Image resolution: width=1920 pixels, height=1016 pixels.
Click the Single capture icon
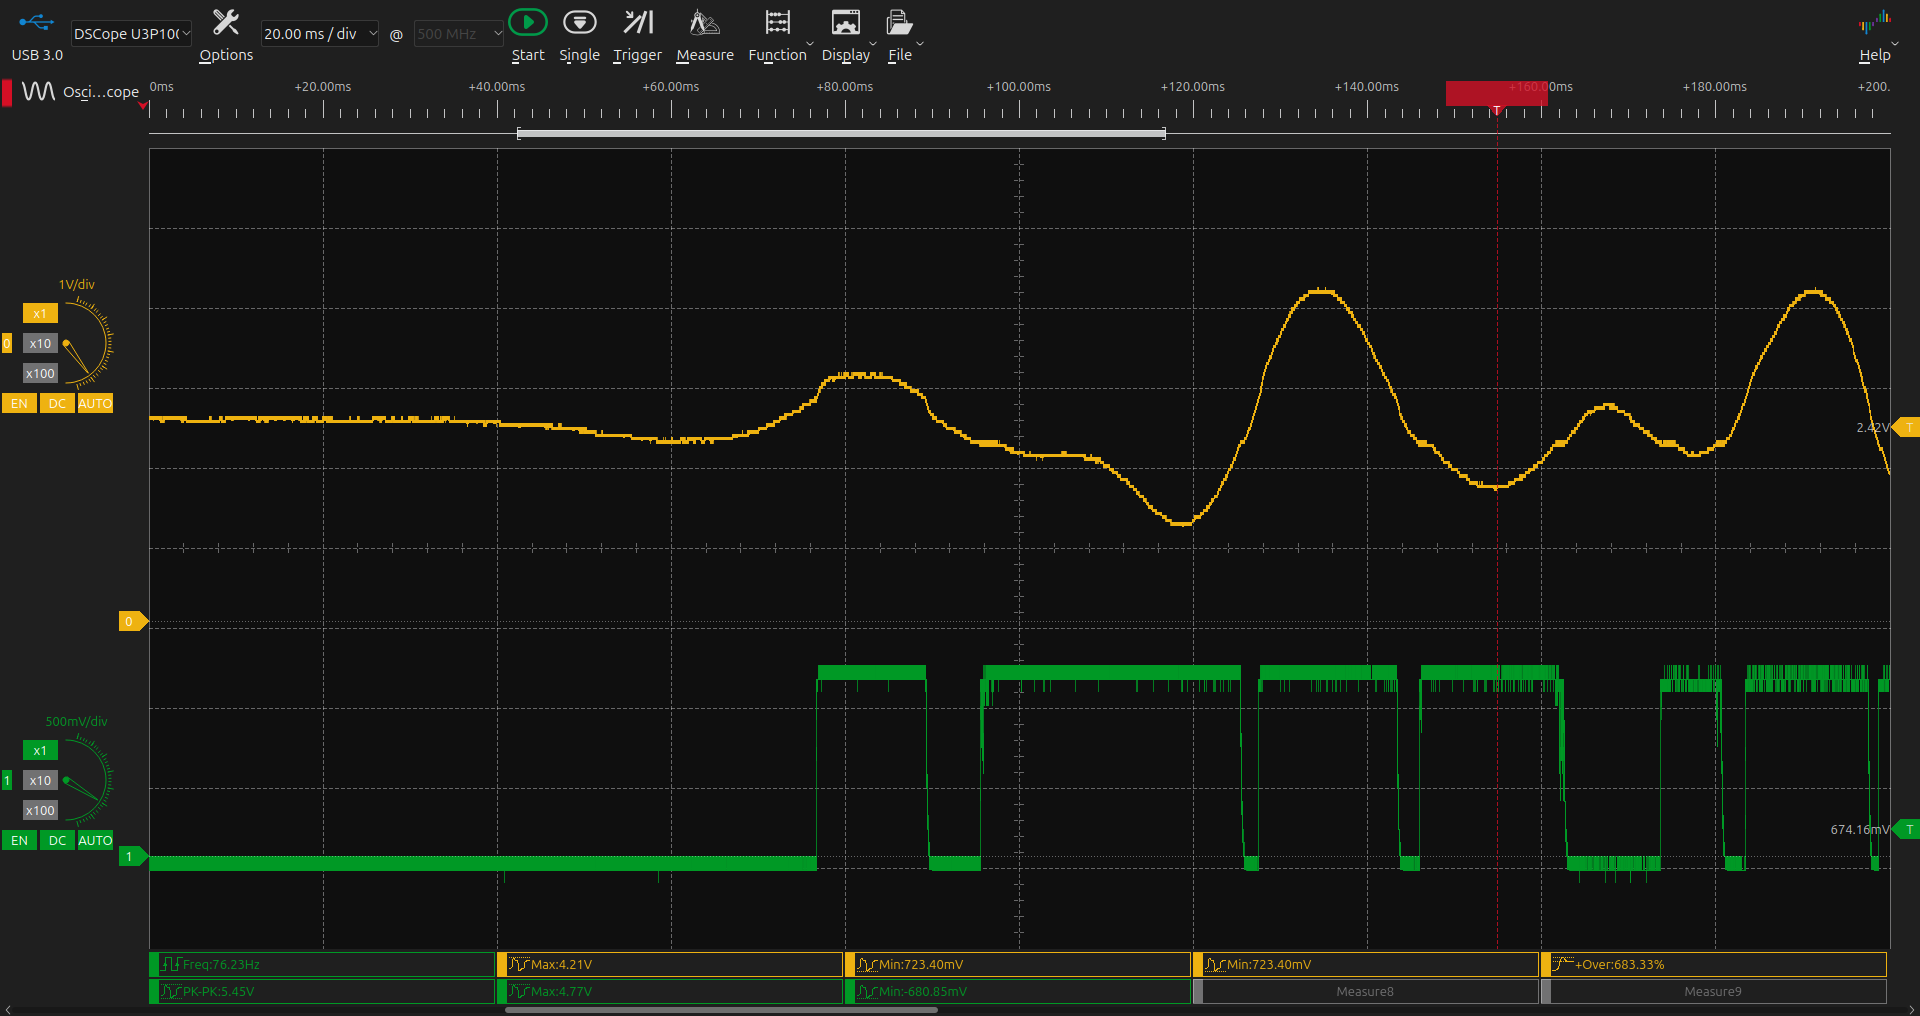point(579,23)
